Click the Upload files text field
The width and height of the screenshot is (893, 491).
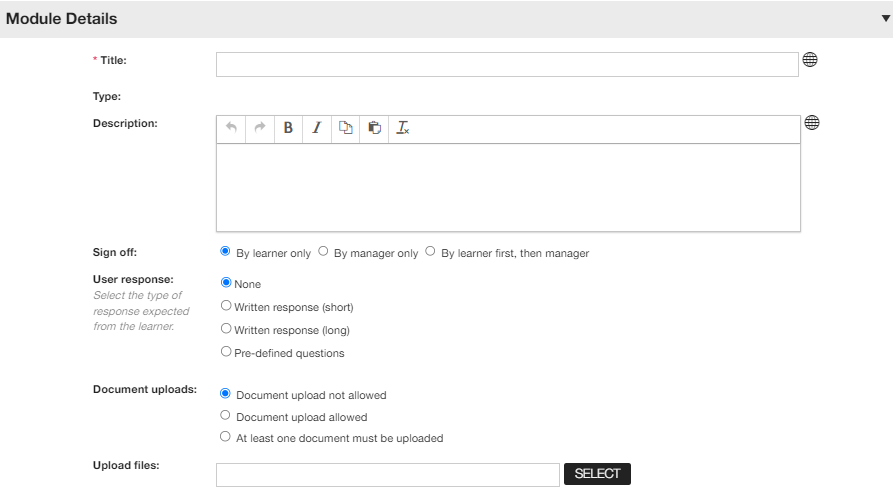pos(388,475)
